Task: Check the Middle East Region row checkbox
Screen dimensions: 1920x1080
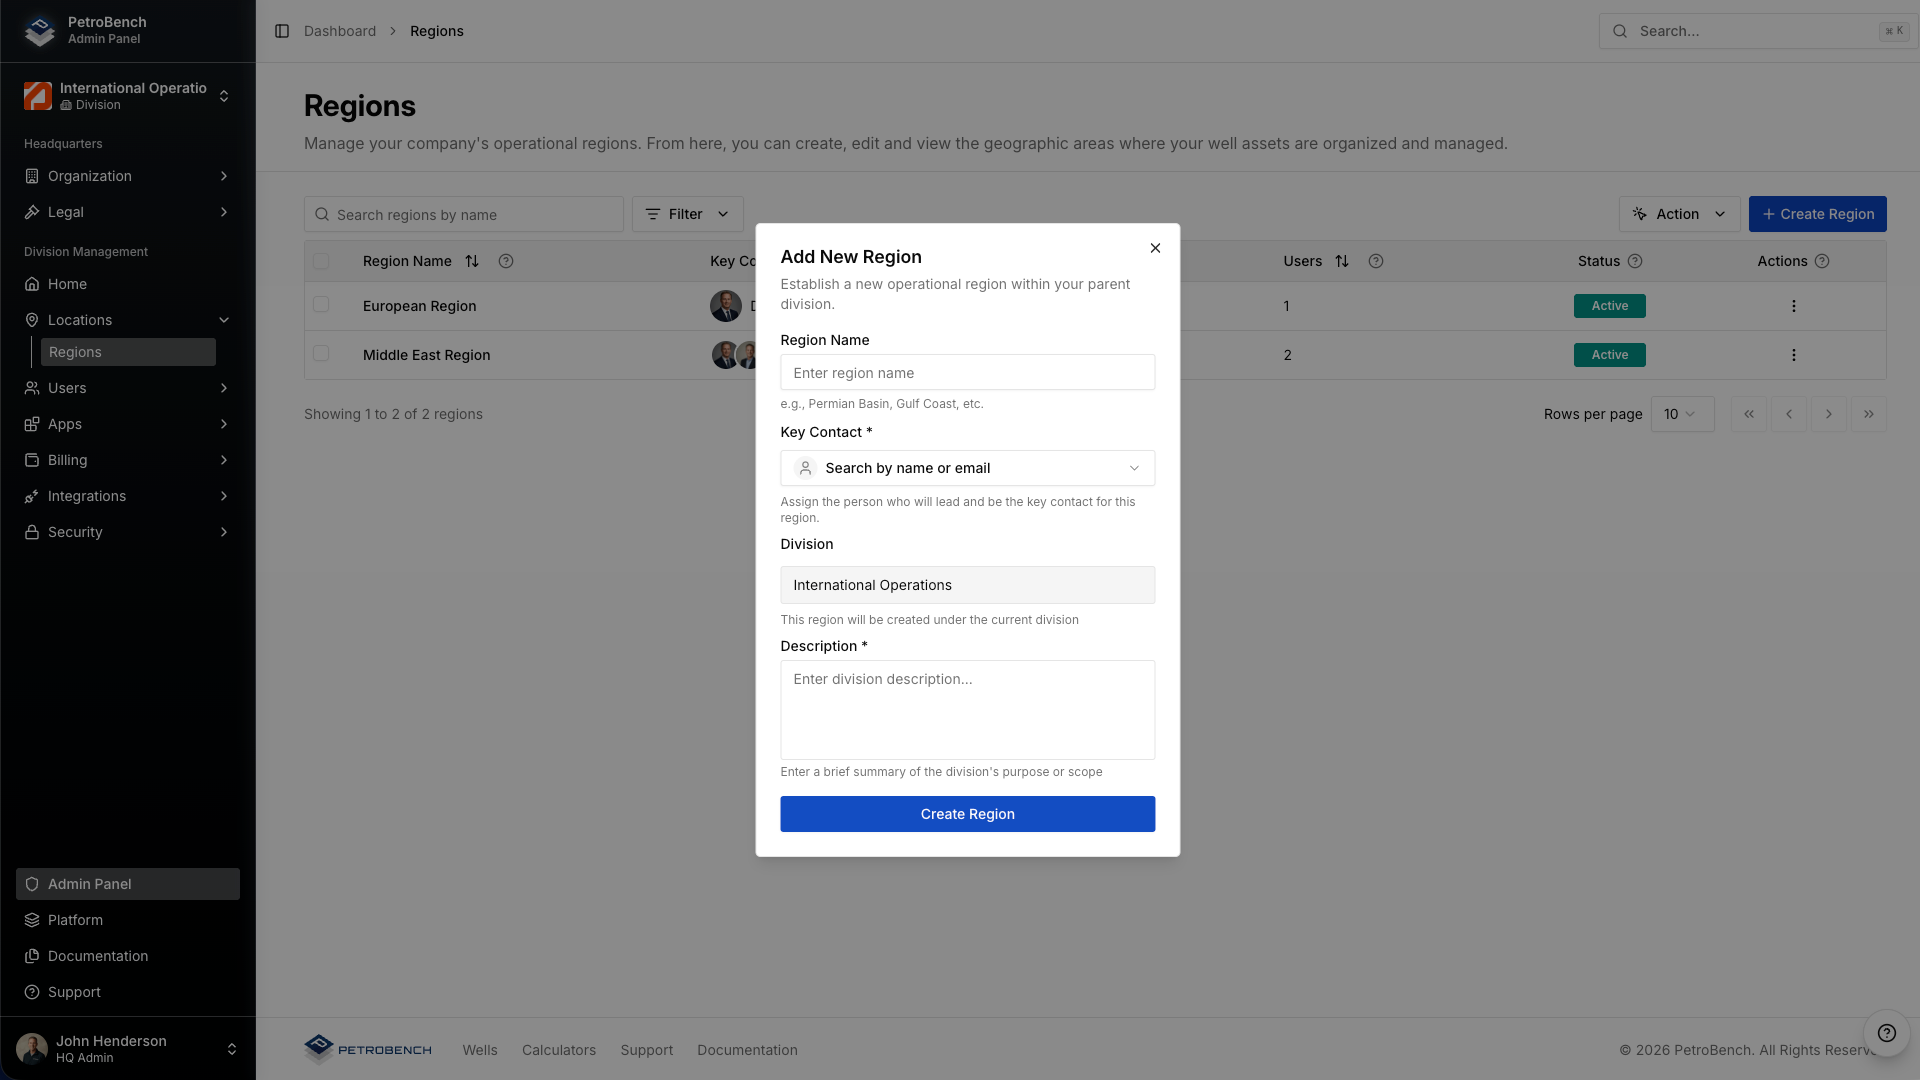Action: [321, 353]
